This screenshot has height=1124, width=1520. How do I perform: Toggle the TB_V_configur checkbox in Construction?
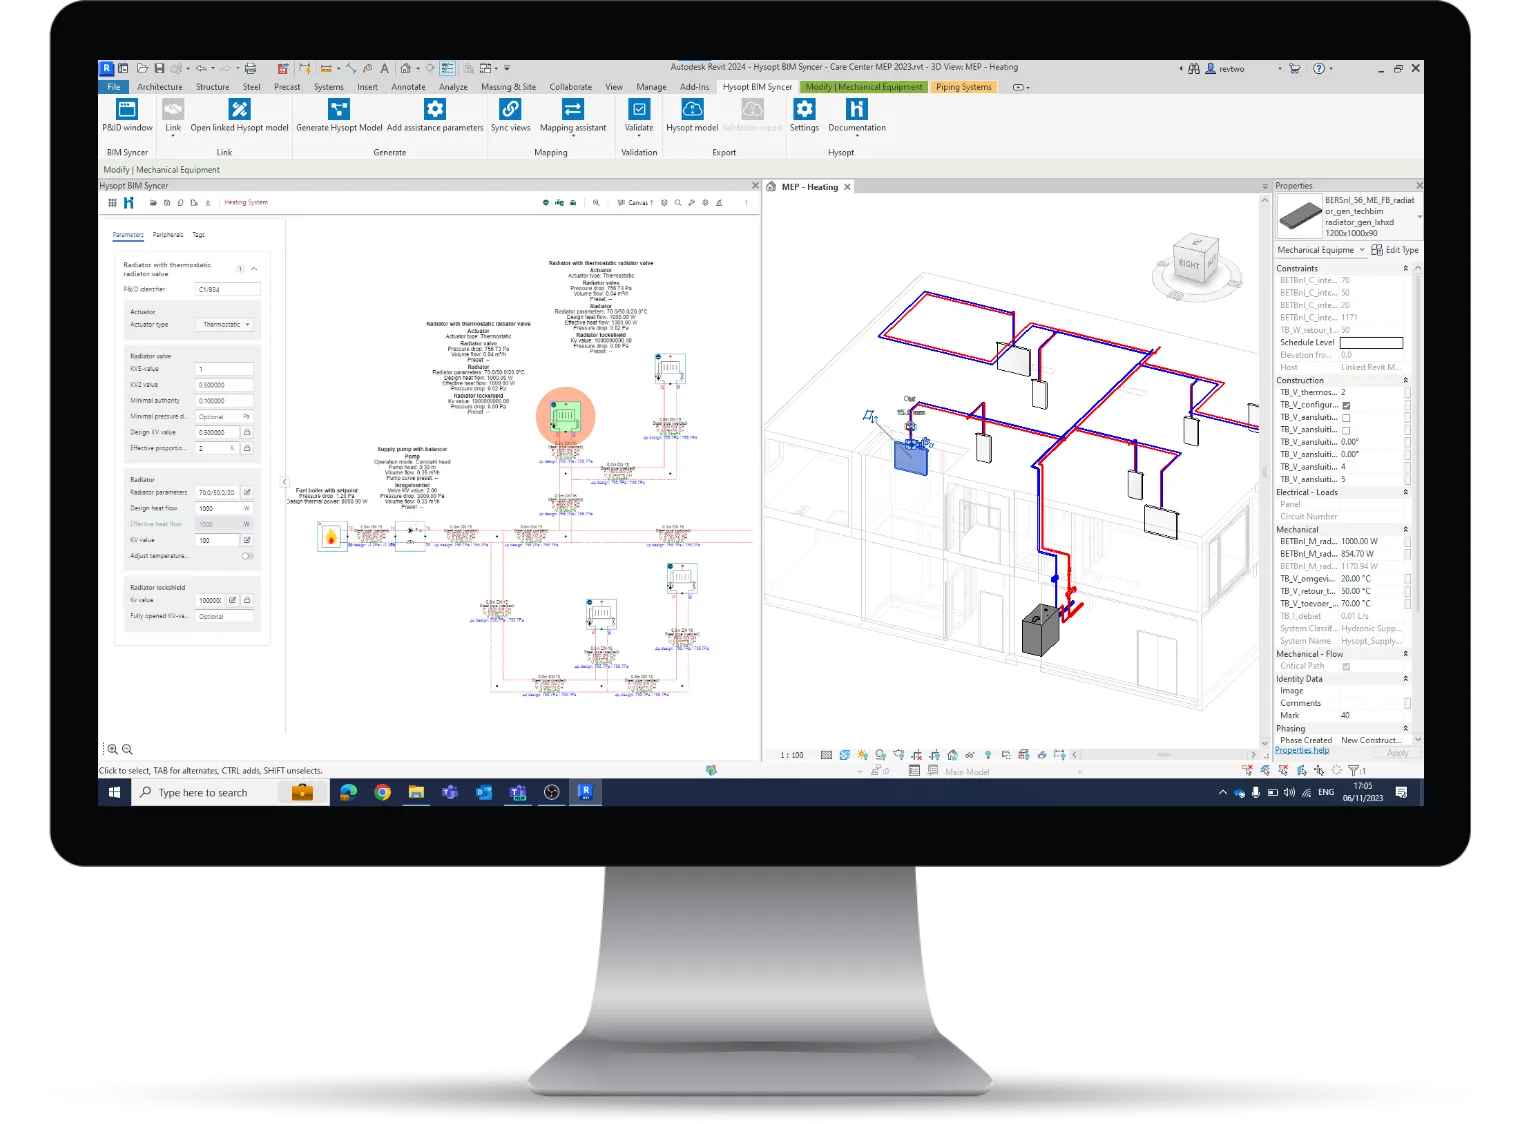pos(1346,404)
